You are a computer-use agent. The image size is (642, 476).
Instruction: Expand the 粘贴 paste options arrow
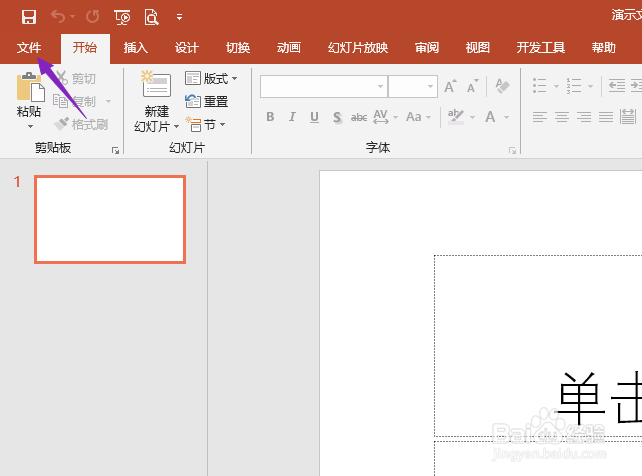[x=30, y=126]
